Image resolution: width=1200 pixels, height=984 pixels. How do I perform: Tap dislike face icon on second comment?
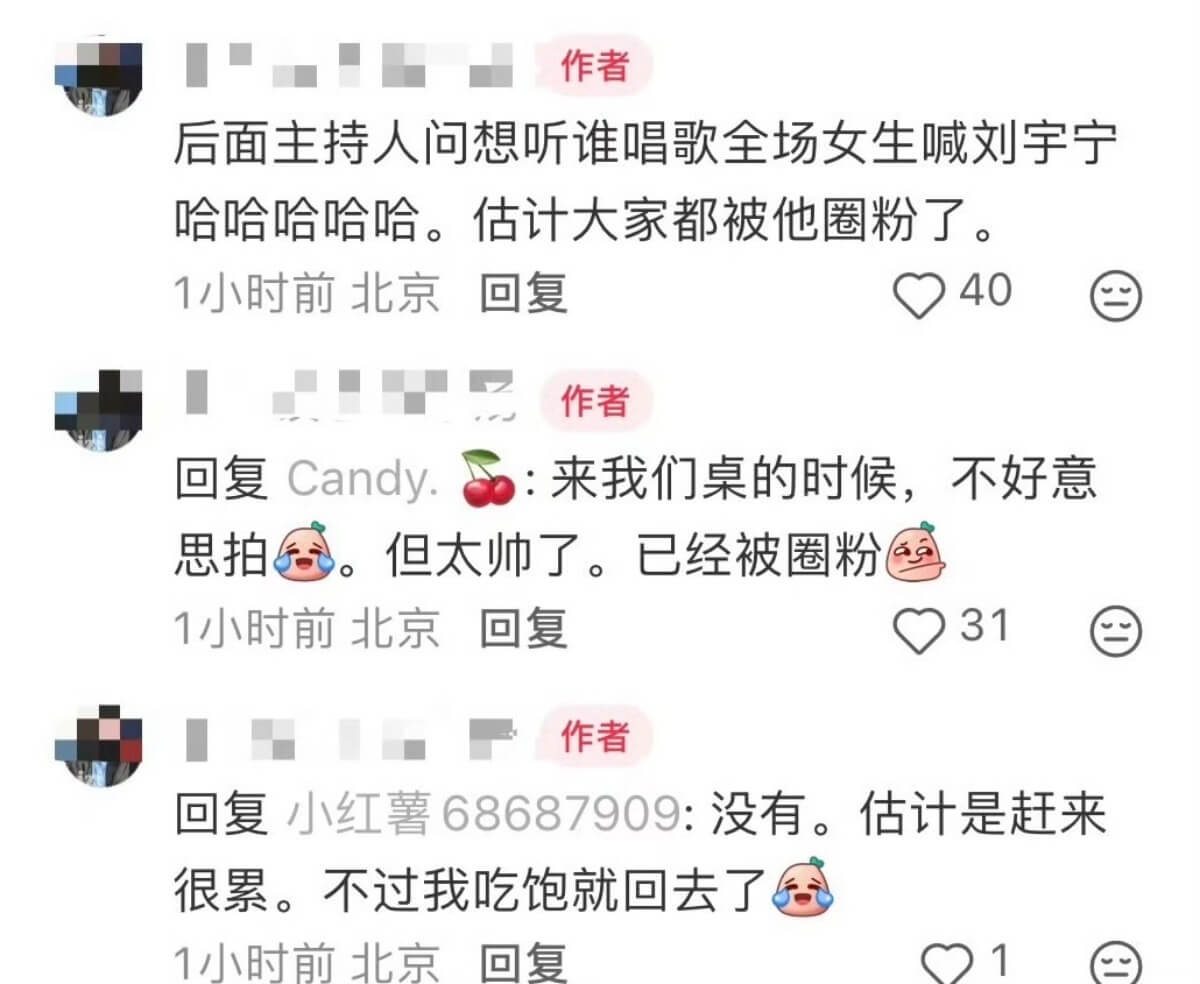(1115, 631)
